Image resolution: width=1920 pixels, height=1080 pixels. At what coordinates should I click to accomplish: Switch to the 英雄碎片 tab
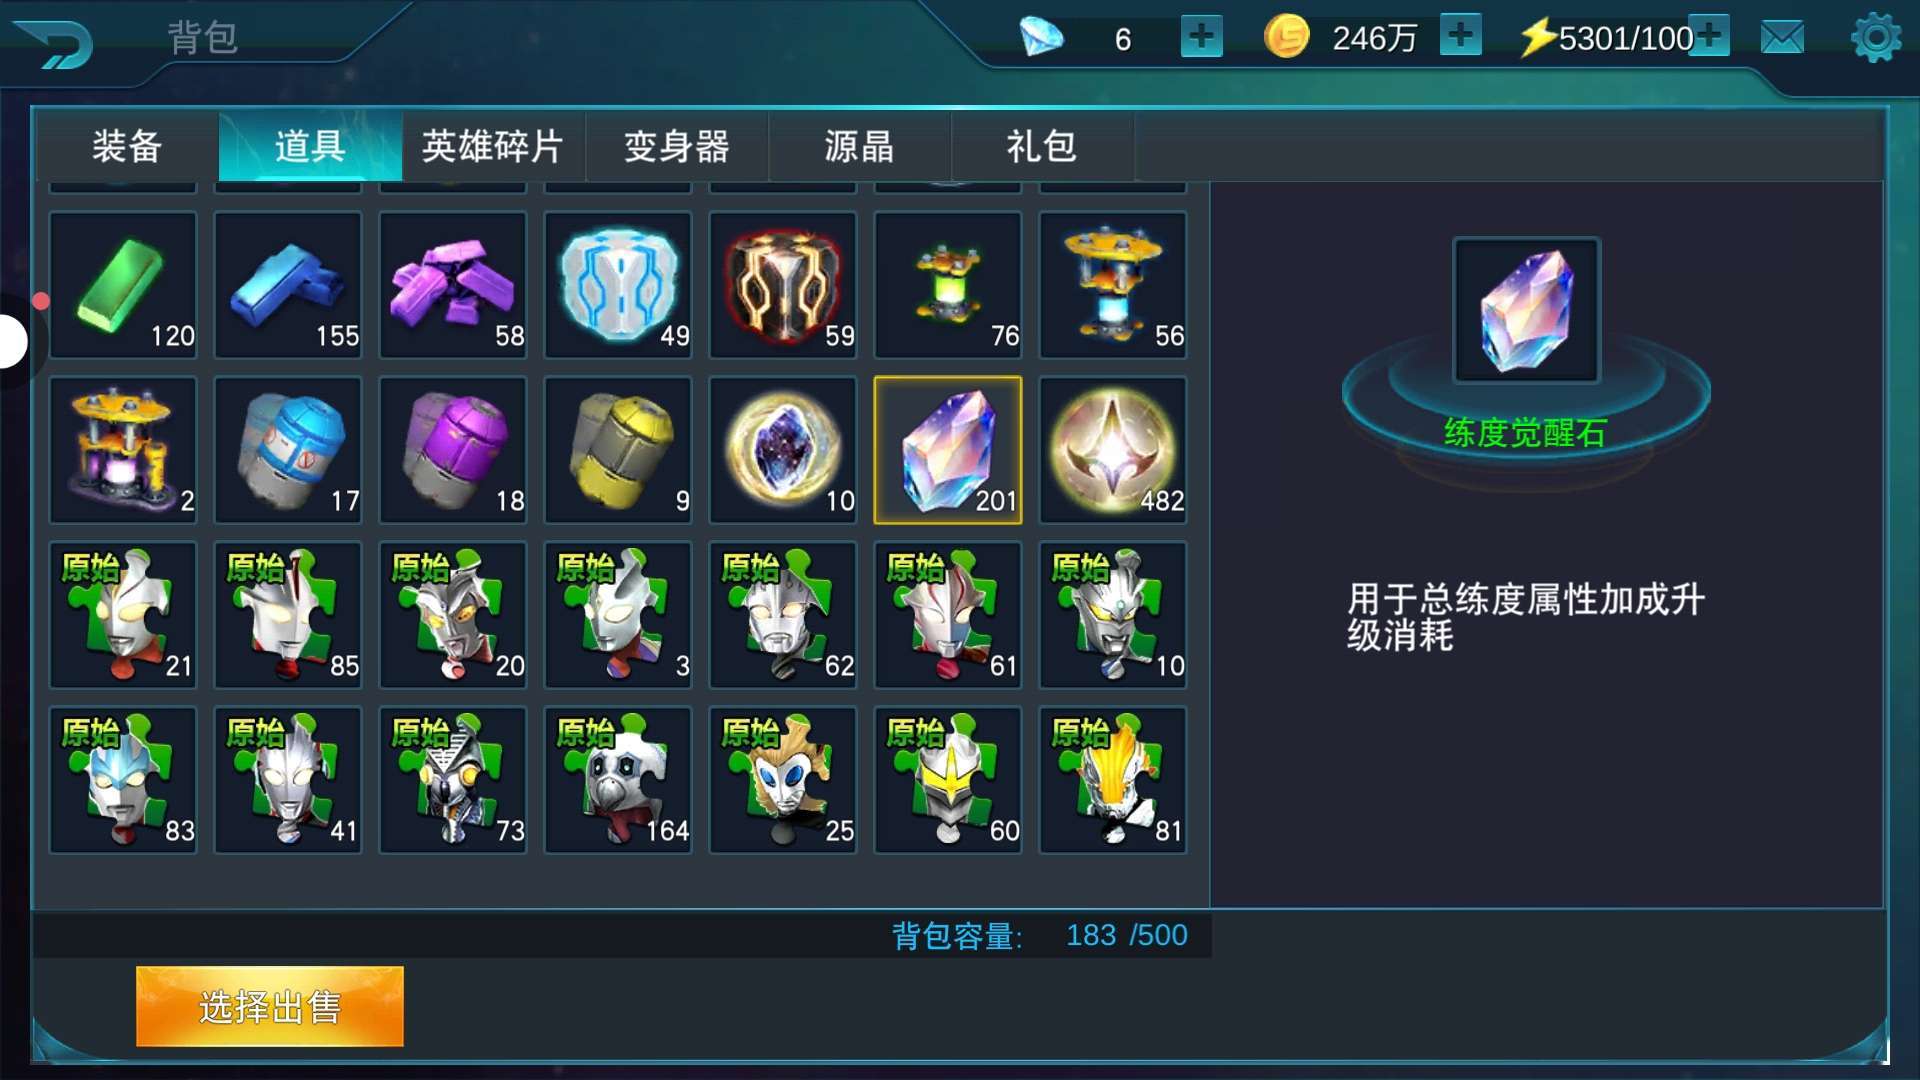tap(493, 146)
